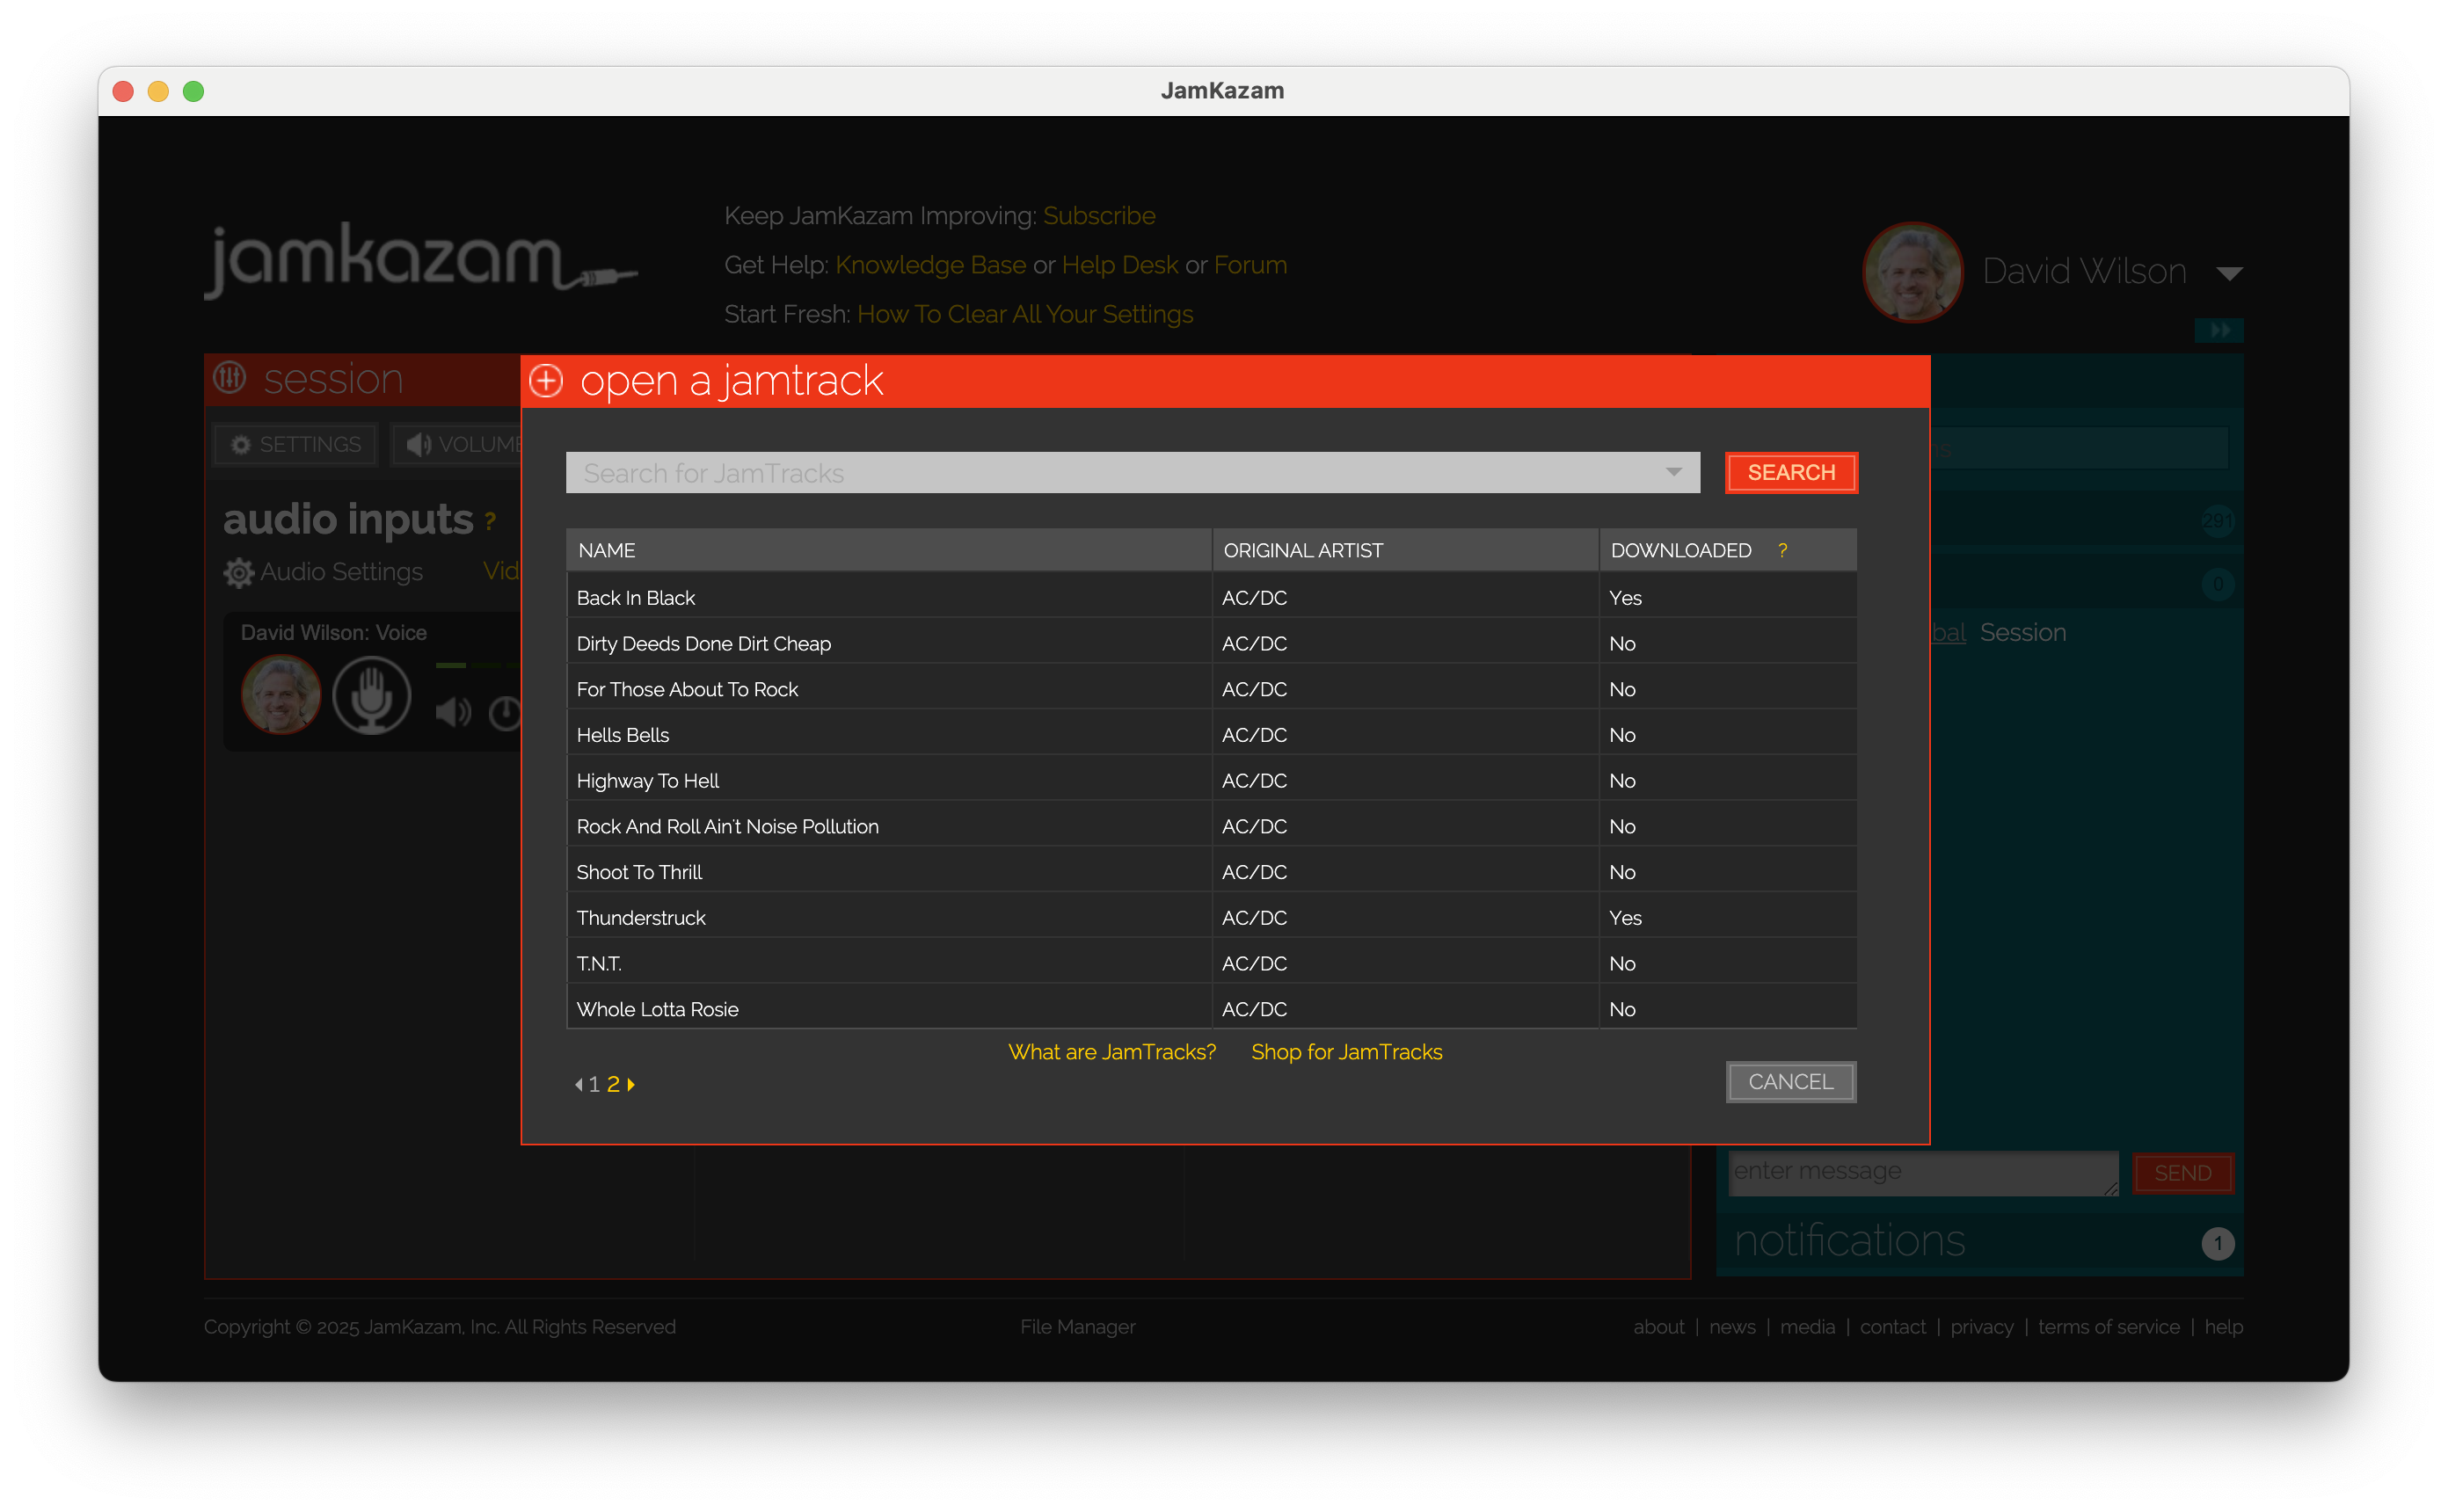
Task: Click the question mark next to audio inputs
Action: click(x=490, y=521)
